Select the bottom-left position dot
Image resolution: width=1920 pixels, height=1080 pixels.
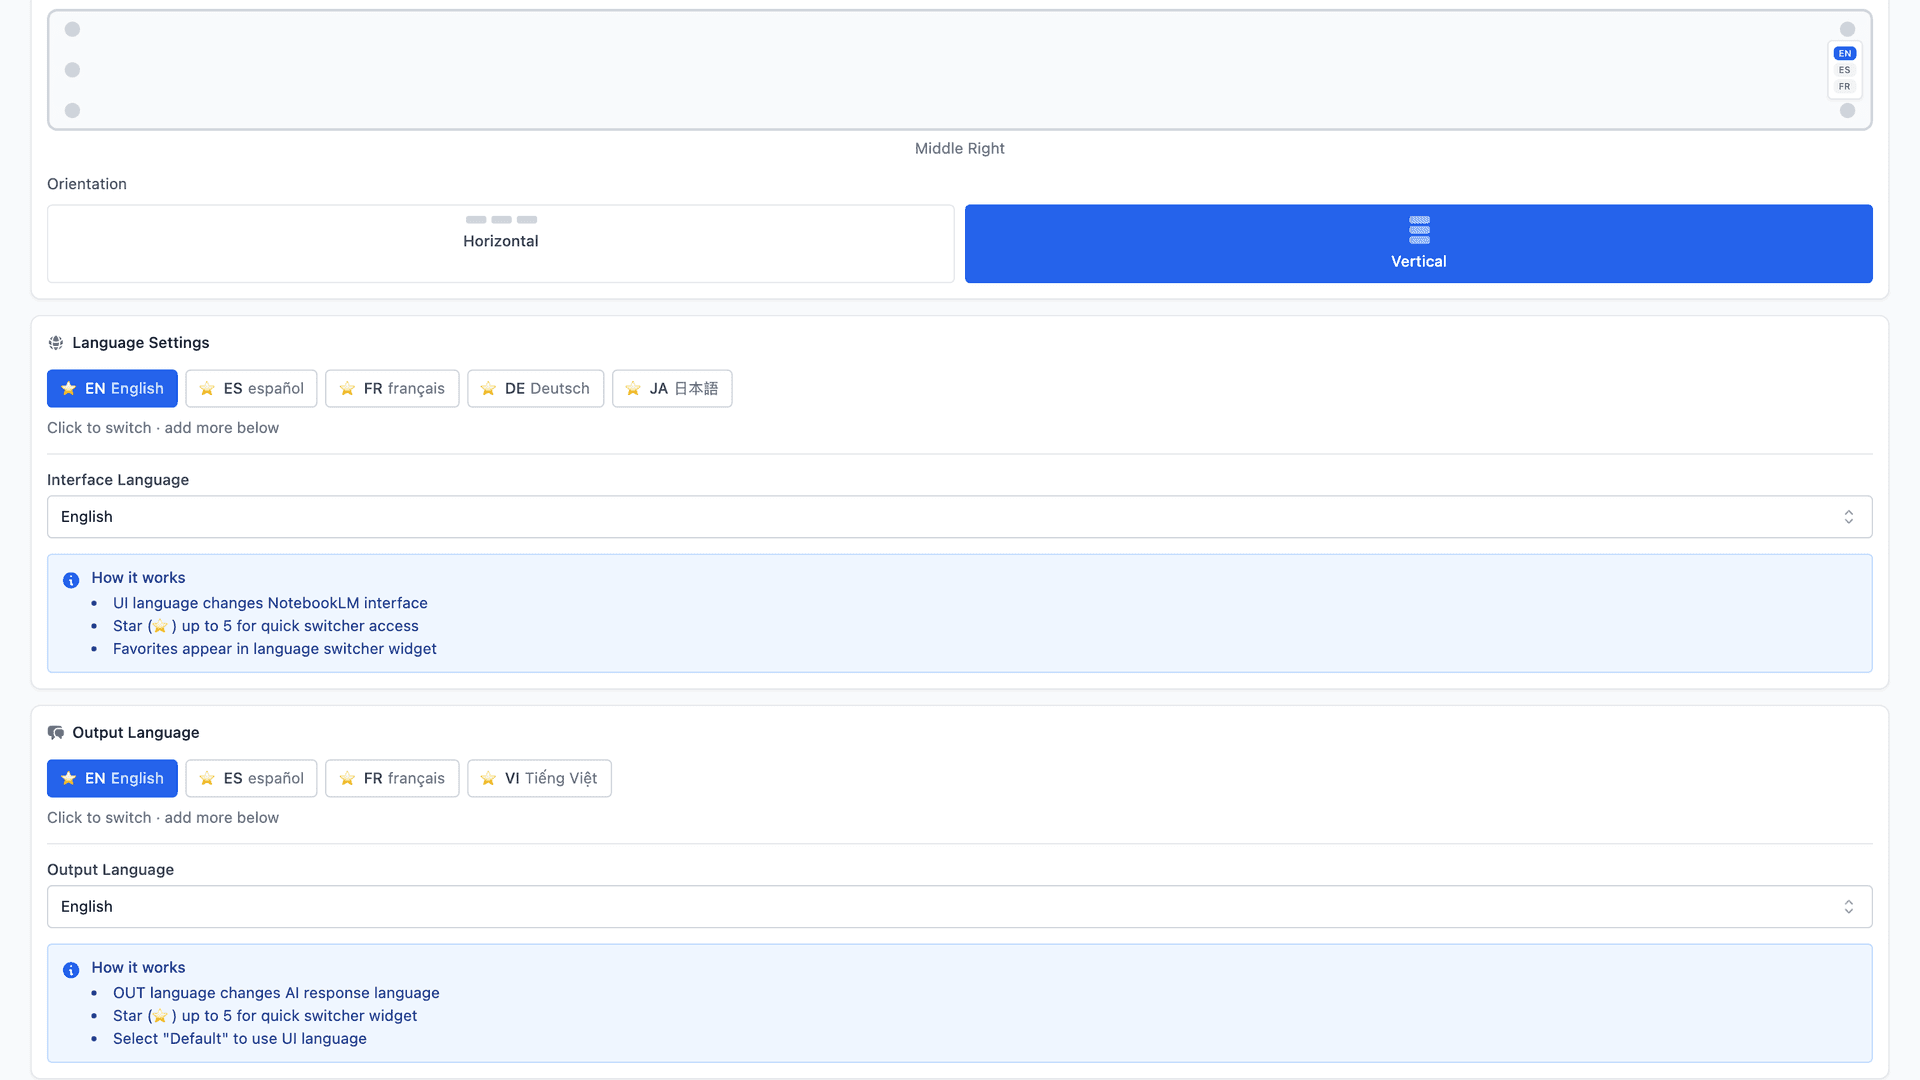(x=72, y=110)
